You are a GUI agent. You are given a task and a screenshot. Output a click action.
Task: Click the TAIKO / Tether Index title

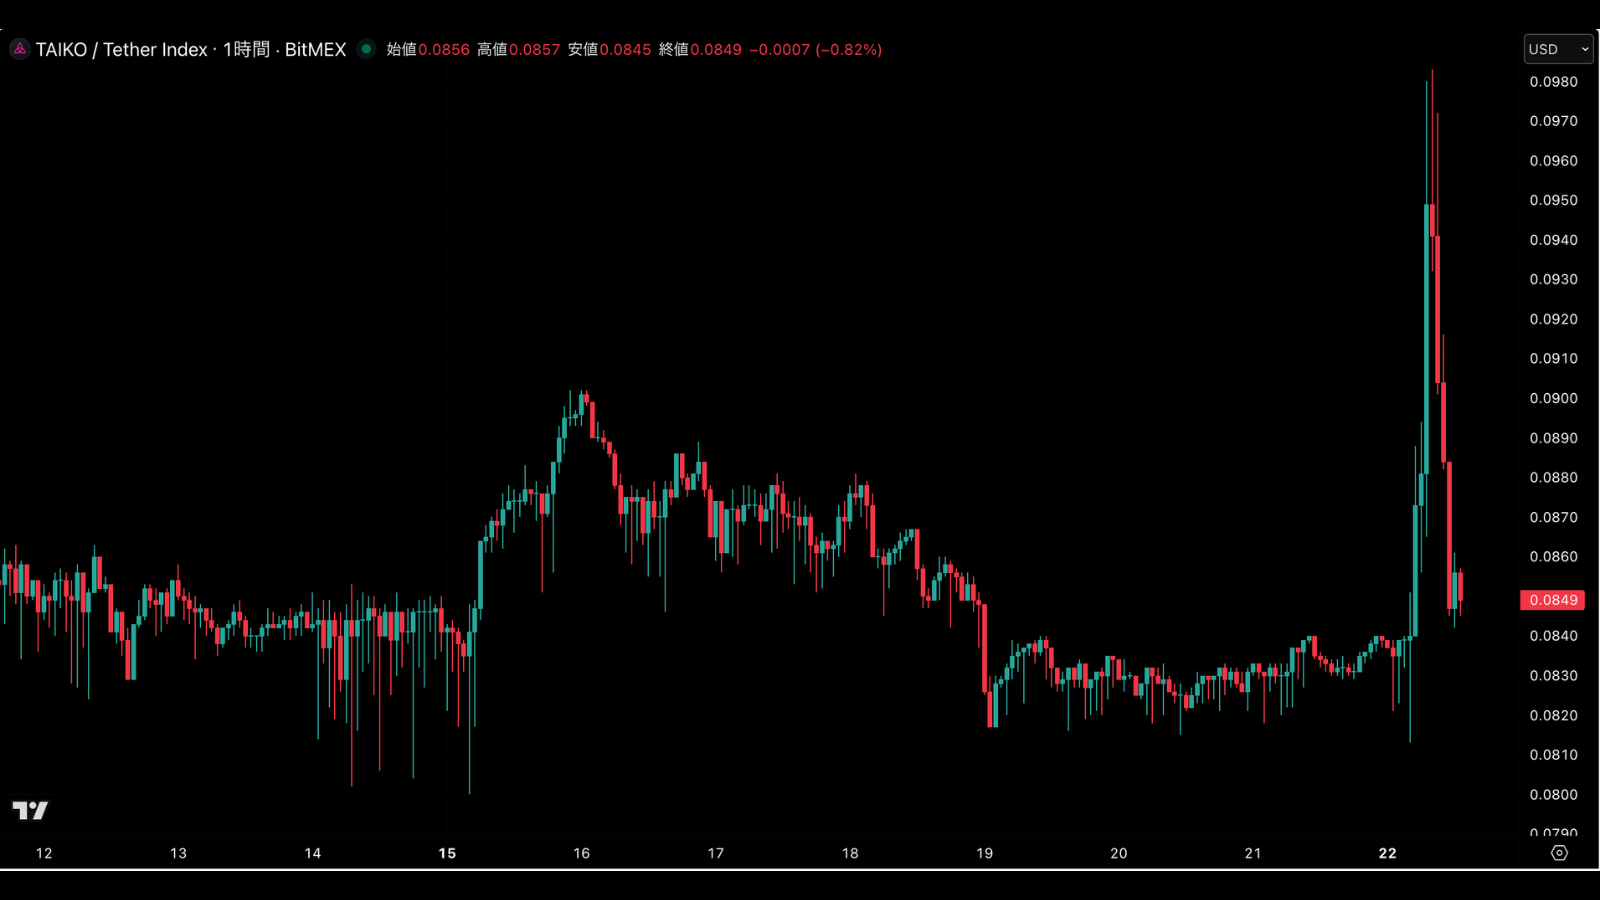[x=122, y=49]
